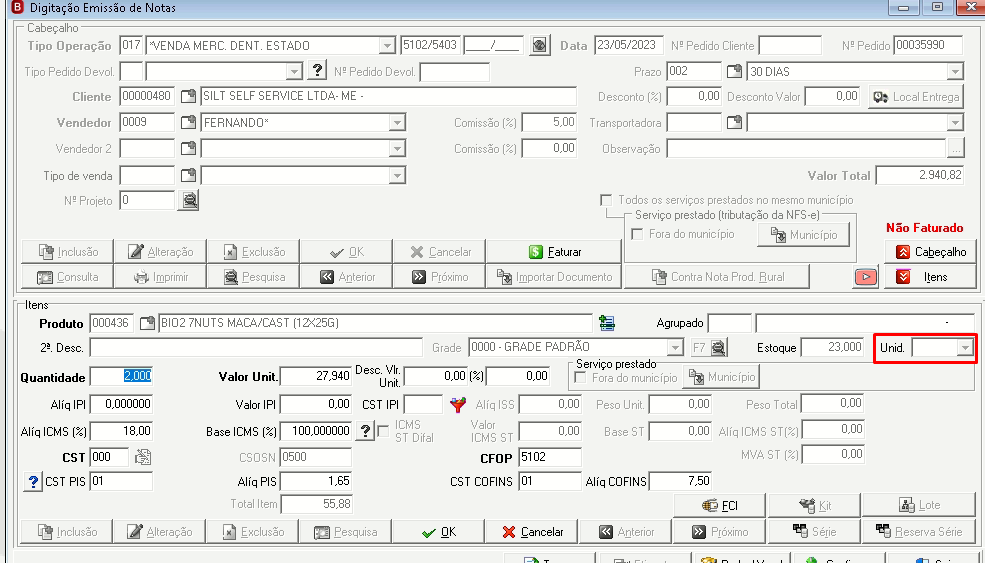Open Transportadora lookup icon
Viewport: 985px width, 563px height.
pyautogui.click(x=734, y=123)
